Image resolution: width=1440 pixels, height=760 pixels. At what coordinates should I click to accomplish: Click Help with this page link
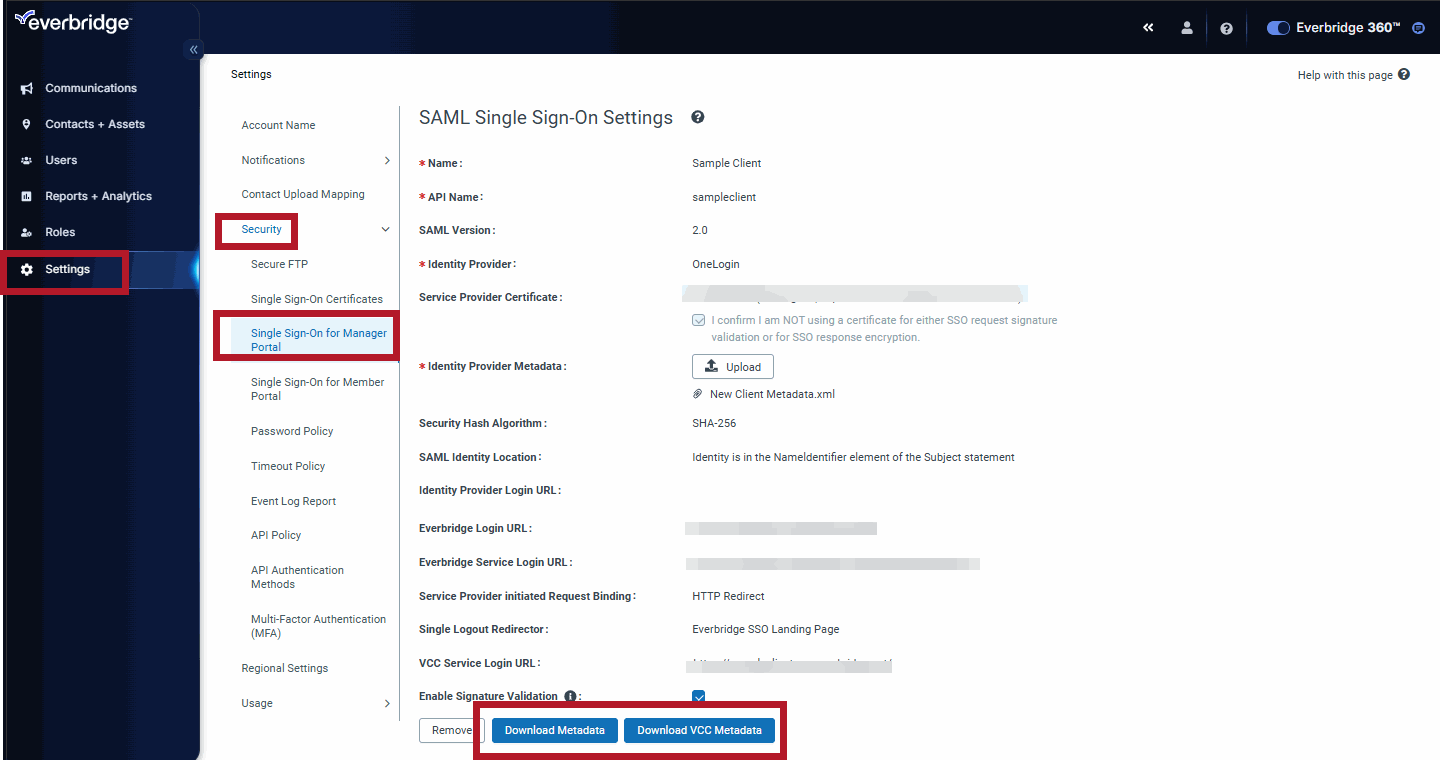pos(1345,75)
